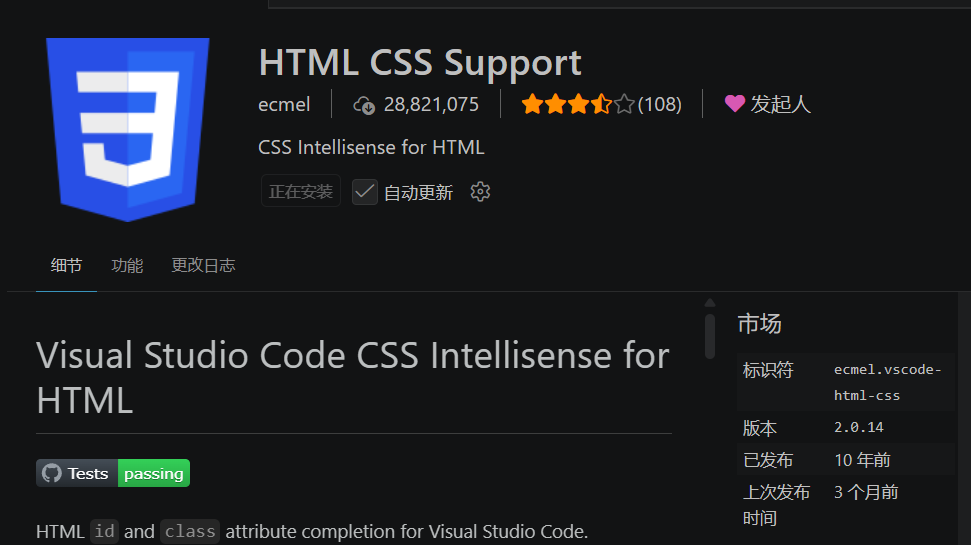The height and width of the screenshot is (545, 971).
Task: Toggle the 自动更新 checkbox
Action: click(x=365, y=192)
